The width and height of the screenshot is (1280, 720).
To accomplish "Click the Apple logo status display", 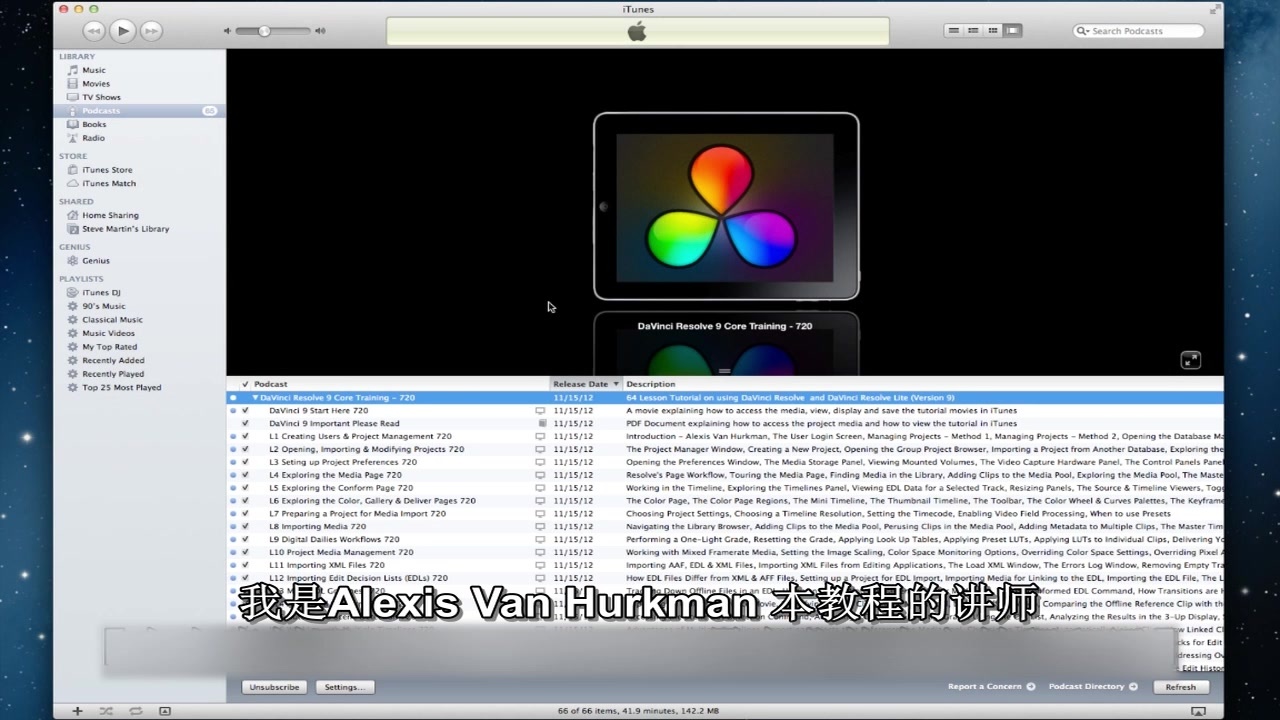I will tap(637, 31).
